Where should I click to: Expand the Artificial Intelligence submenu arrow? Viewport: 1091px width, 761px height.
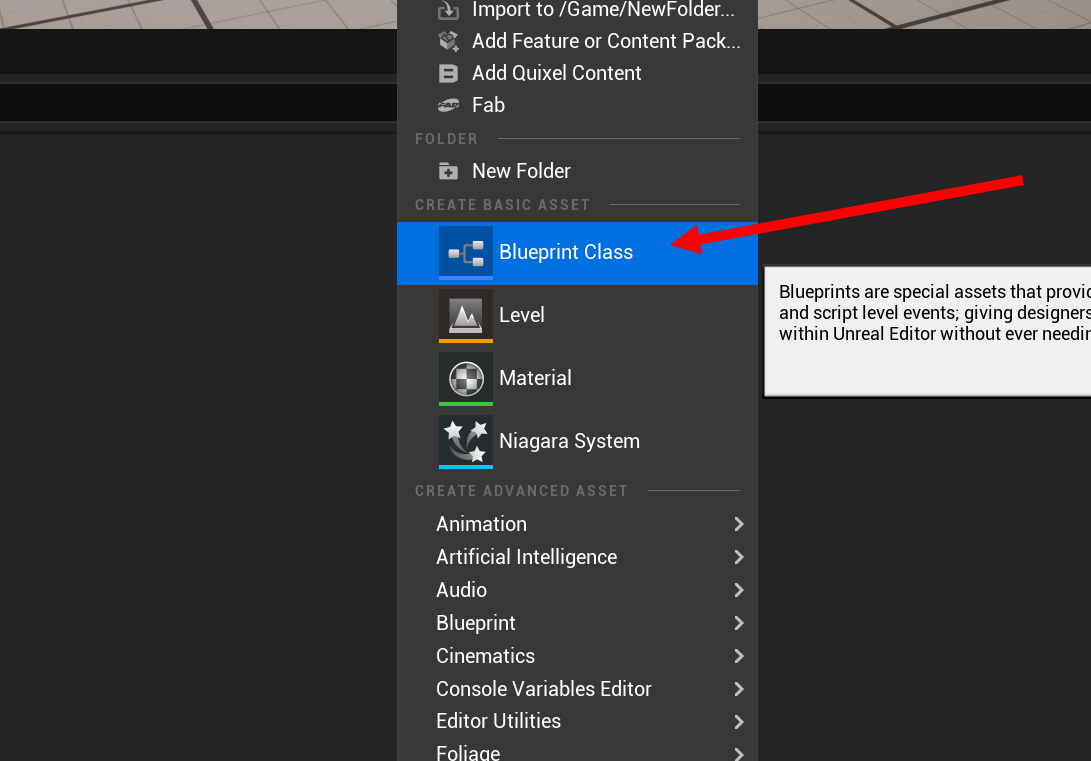(739, 557)
